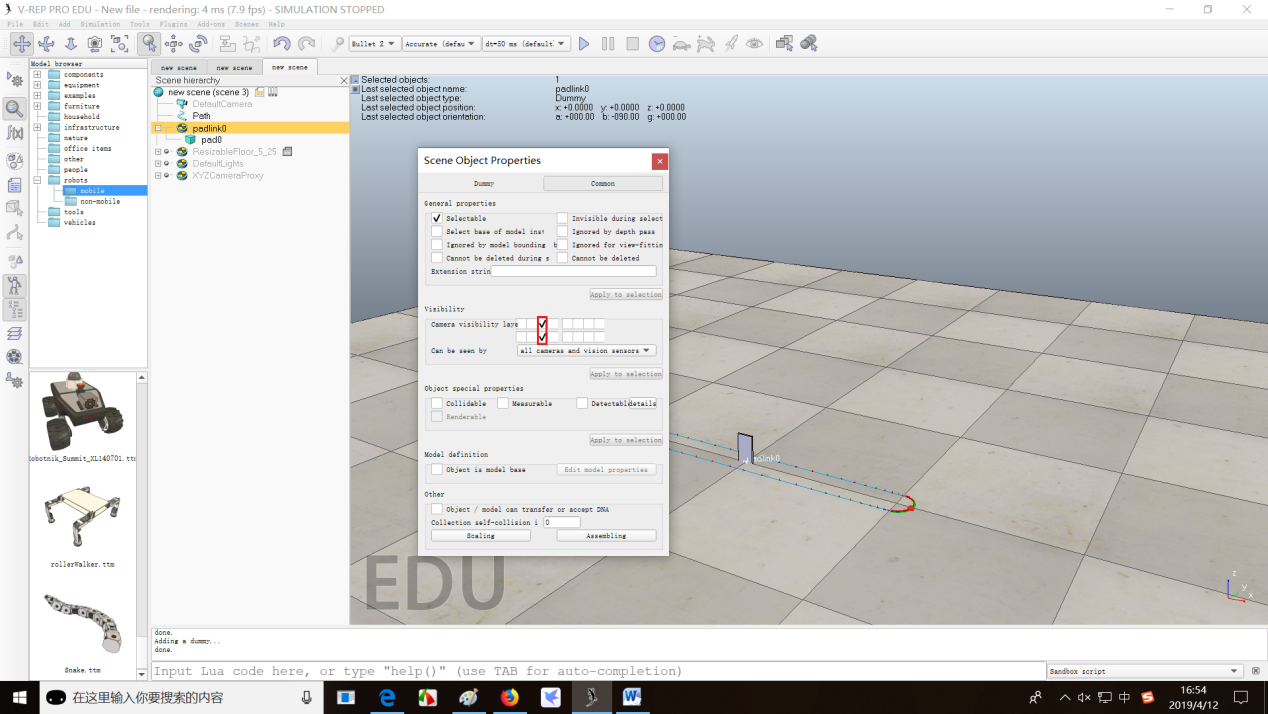Enable the Collidable checkbox
This screenshot has width=1268, height=714.
pyautogui.click(x=437, y=403)
